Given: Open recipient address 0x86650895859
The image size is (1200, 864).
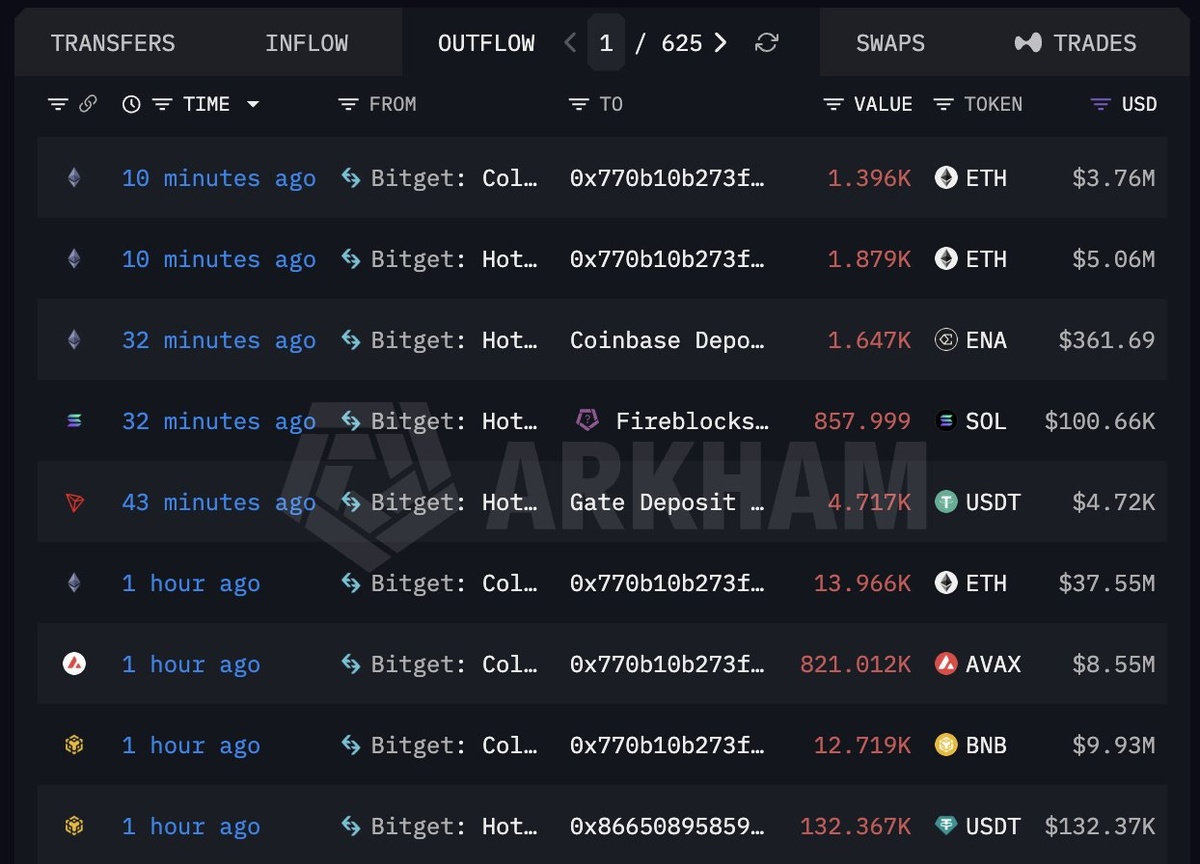Looking at the screenshot, I should 667,826.
